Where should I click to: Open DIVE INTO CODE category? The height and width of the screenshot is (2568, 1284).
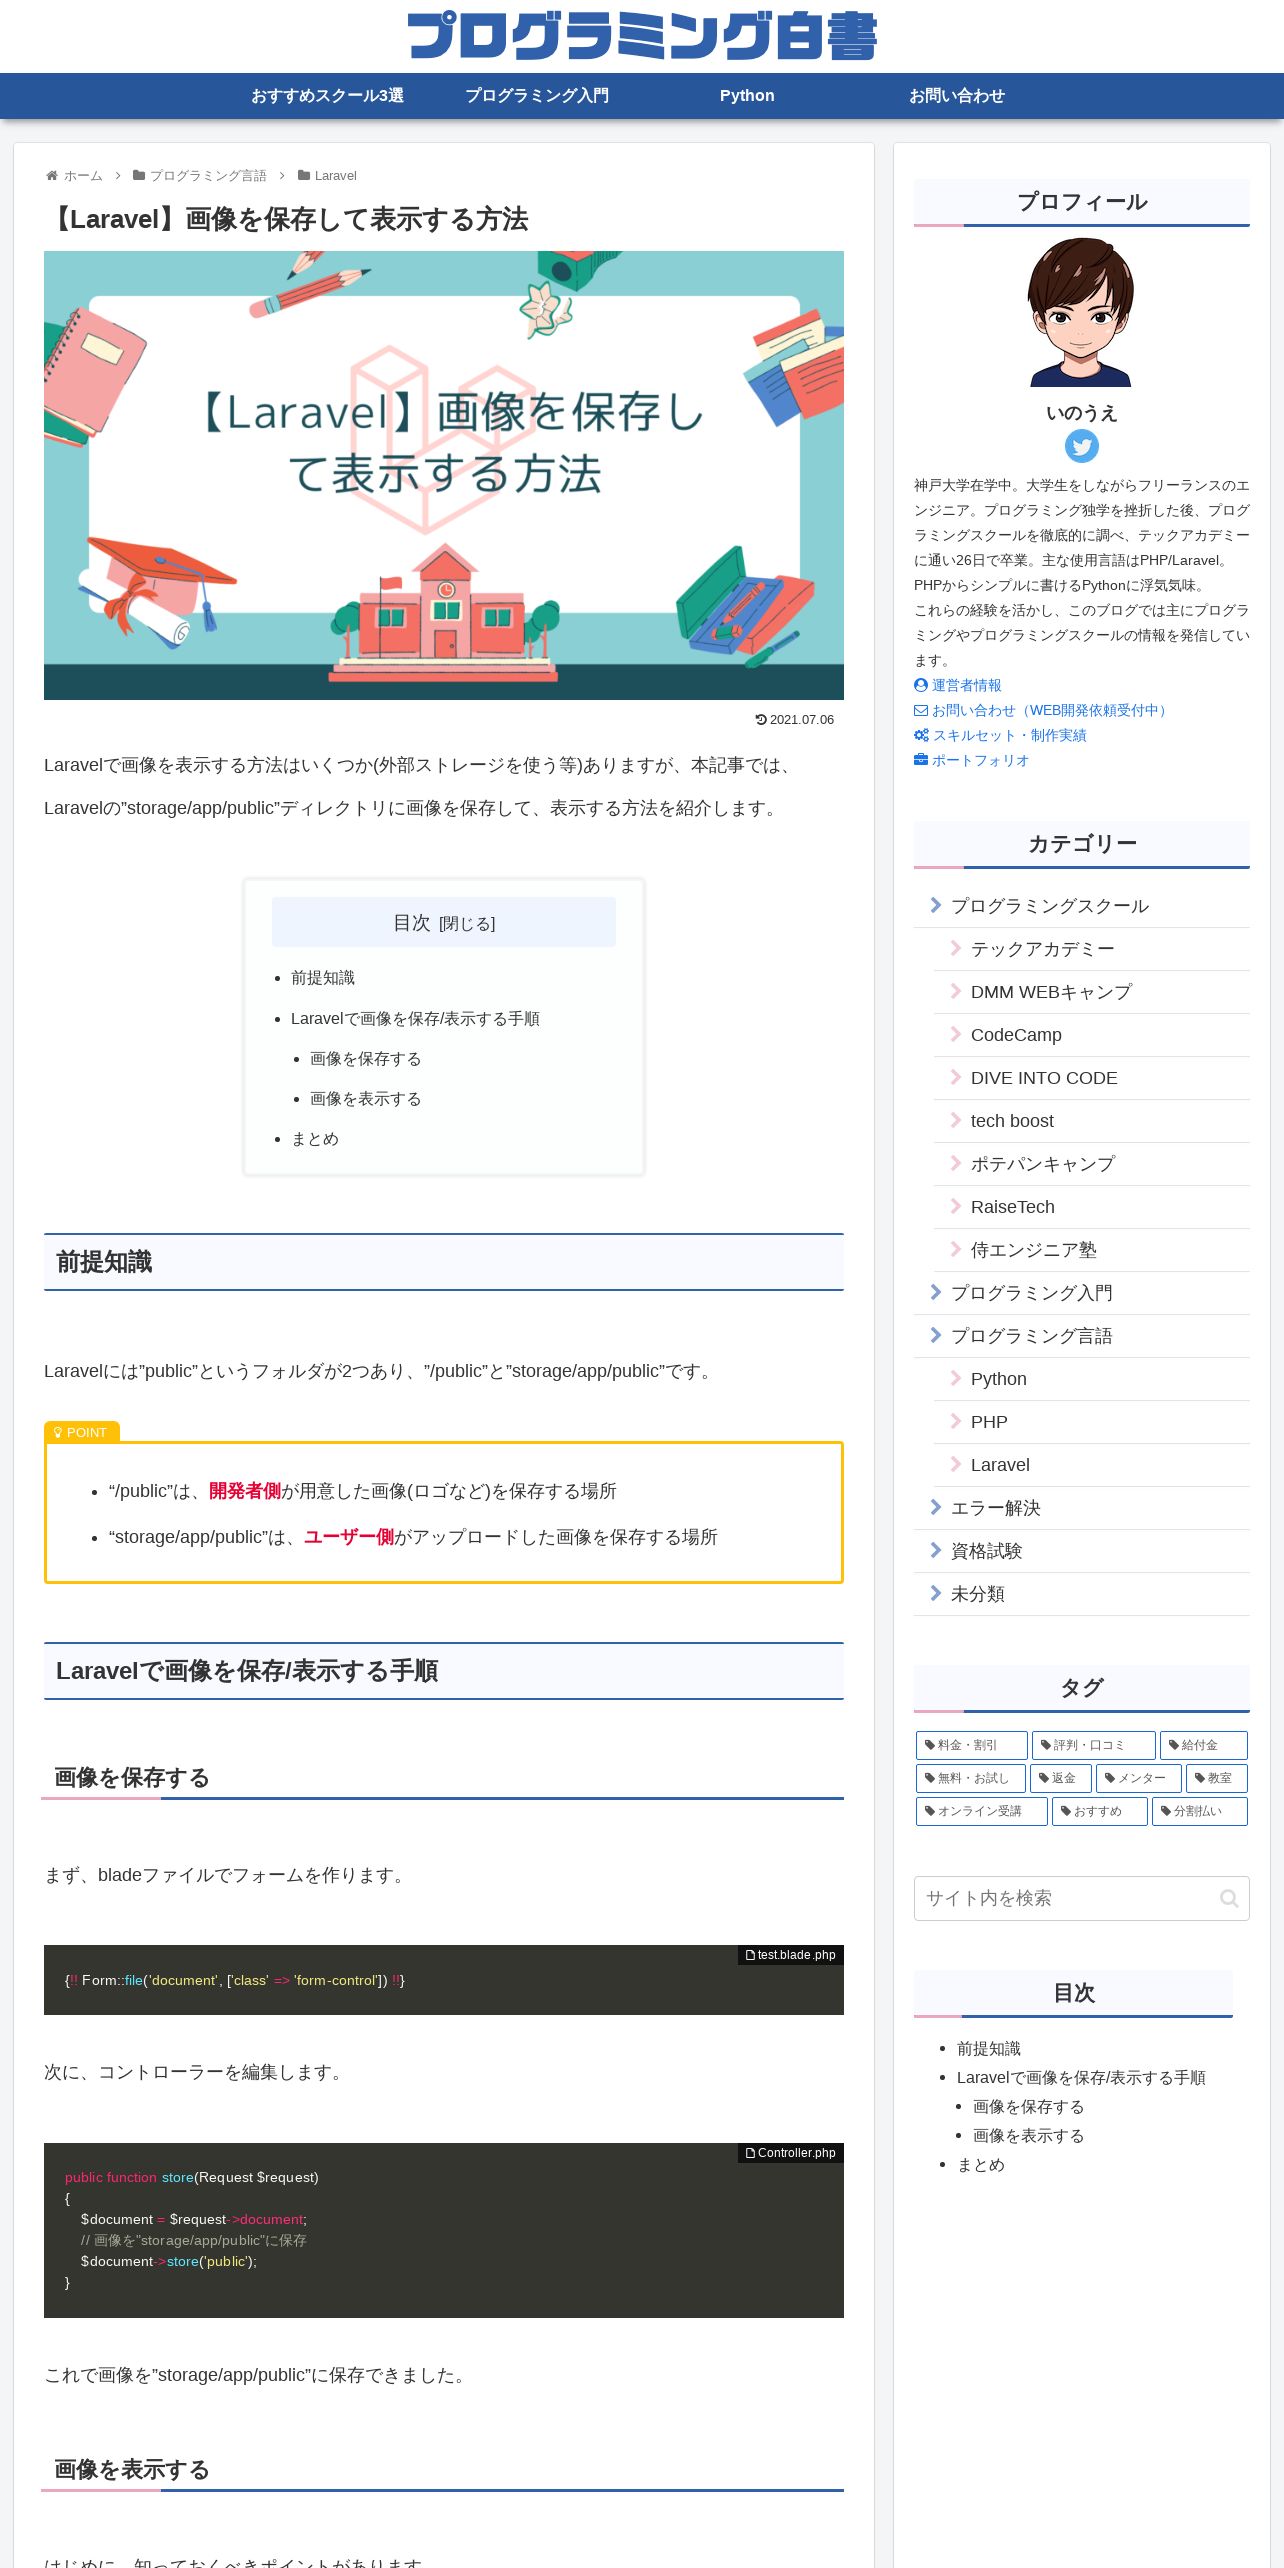pos(1092,1078)
